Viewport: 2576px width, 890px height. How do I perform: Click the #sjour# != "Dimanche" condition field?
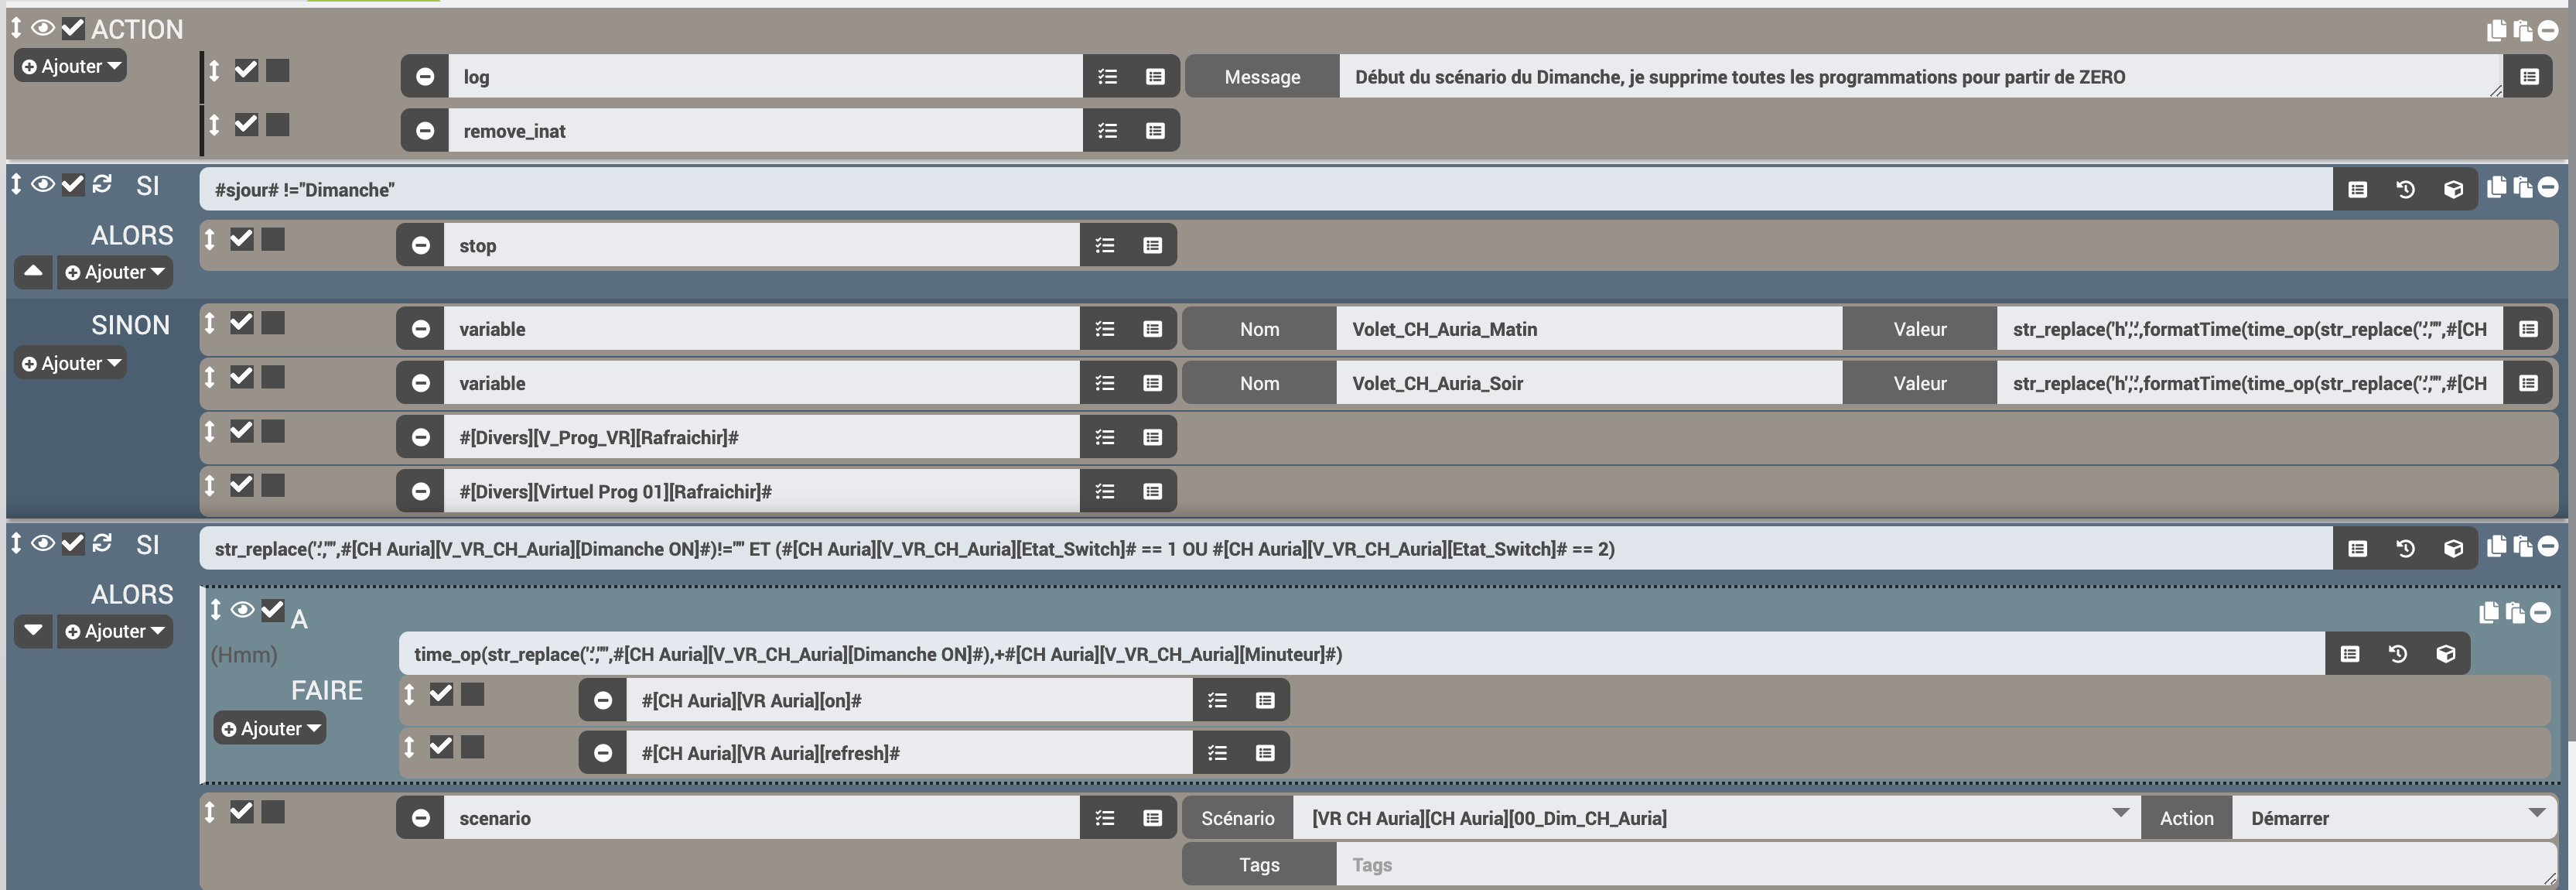pos(1266,189)
